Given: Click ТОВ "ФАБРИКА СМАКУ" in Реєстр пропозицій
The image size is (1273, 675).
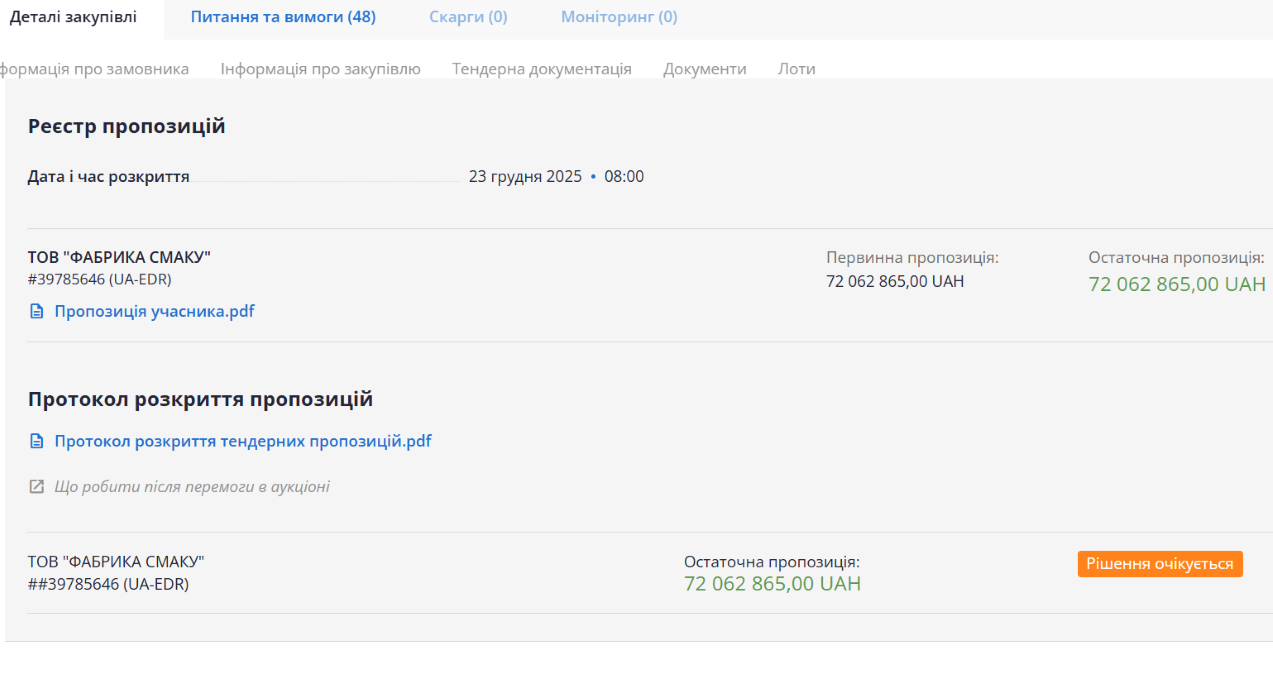Looking at the screenshot, I should coord(119,257).
